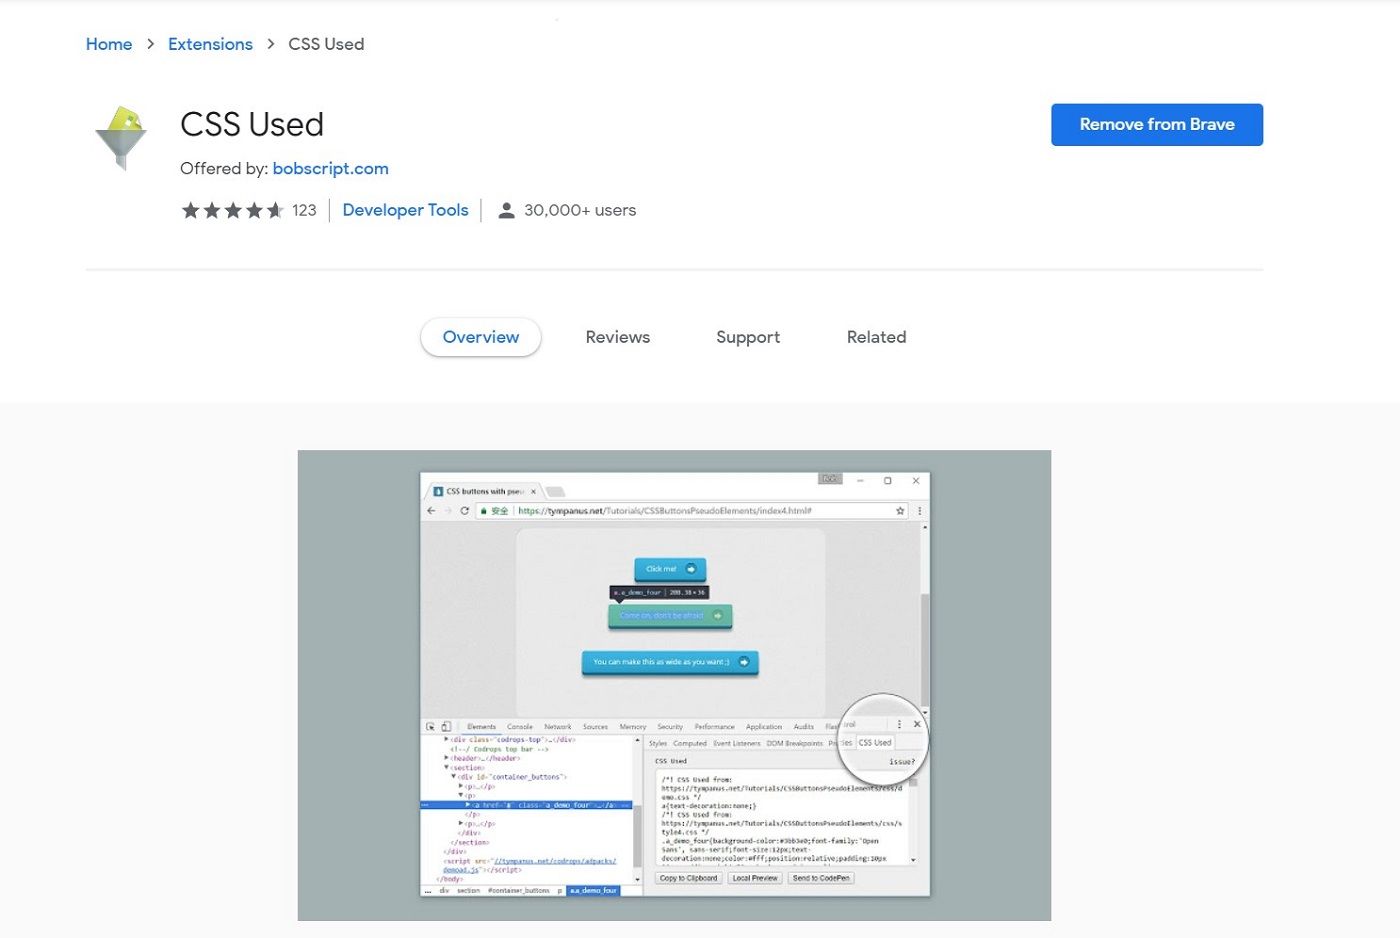Show the Related tab
Image resolution: width=1400 pixels, height=938 pixels.
point(876,337)
